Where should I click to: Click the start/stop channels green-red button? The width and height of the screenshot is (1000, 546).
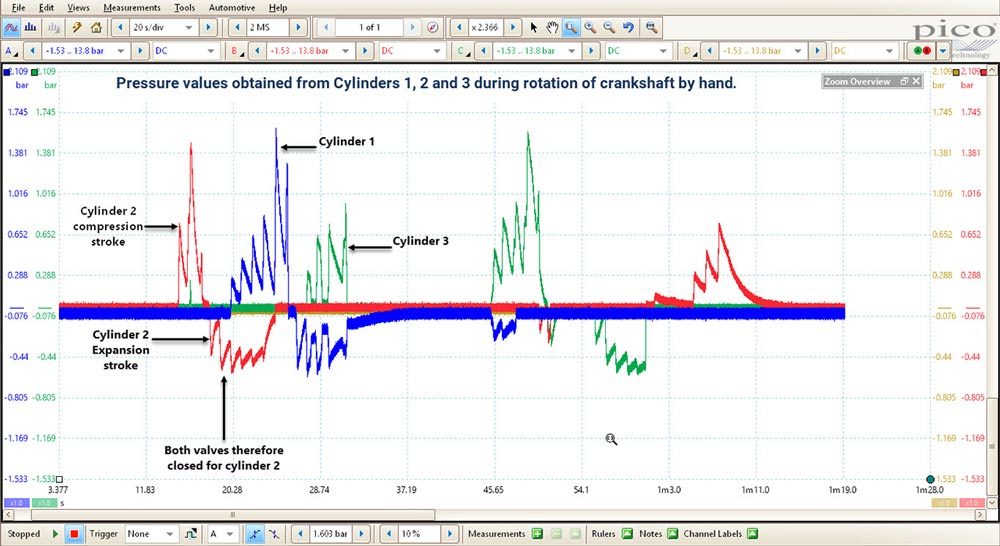(x=922, y=50)
